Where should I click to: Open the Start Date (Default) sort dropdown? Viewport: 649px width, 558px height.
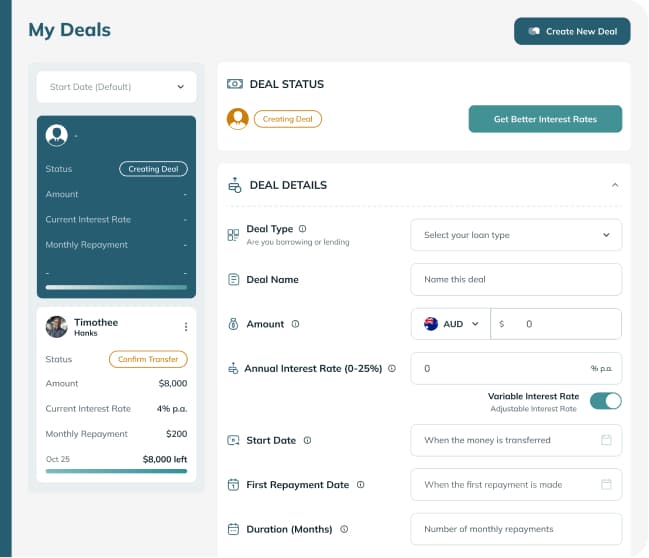coord(116,87)
